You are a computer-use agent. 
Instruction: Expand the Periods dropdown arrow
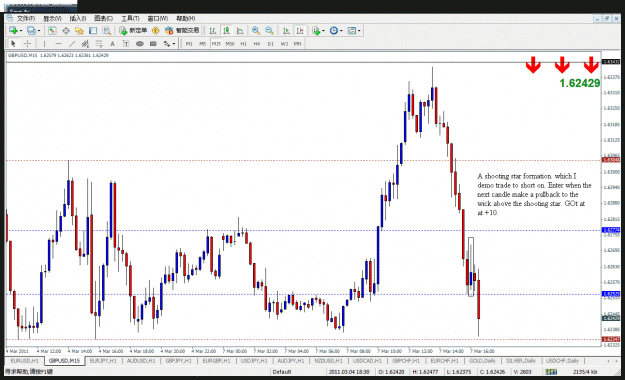(341, 31)
